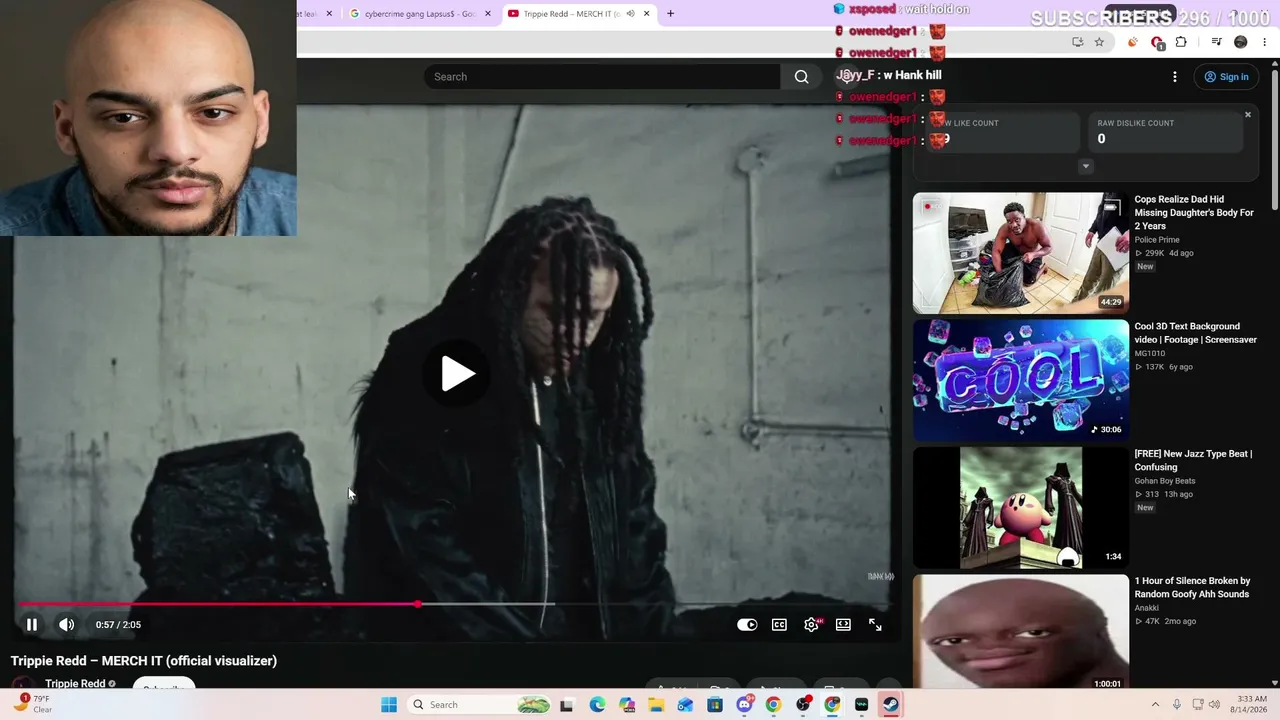This screenshot has width=1280, height=720.
Task: Mute the video volume speaker icon
Action: (x=66, y=625)
